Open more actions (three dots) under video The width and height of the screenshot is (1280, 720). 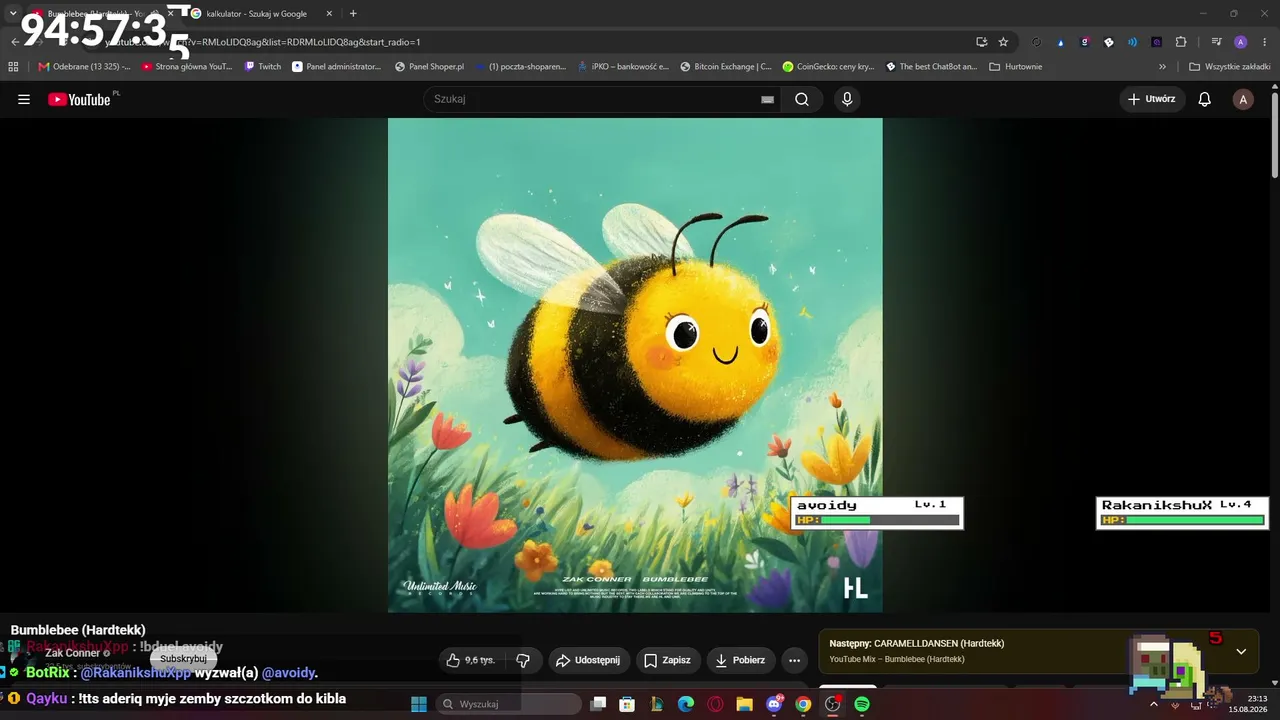pyautogui.click(x=794, y=660)
